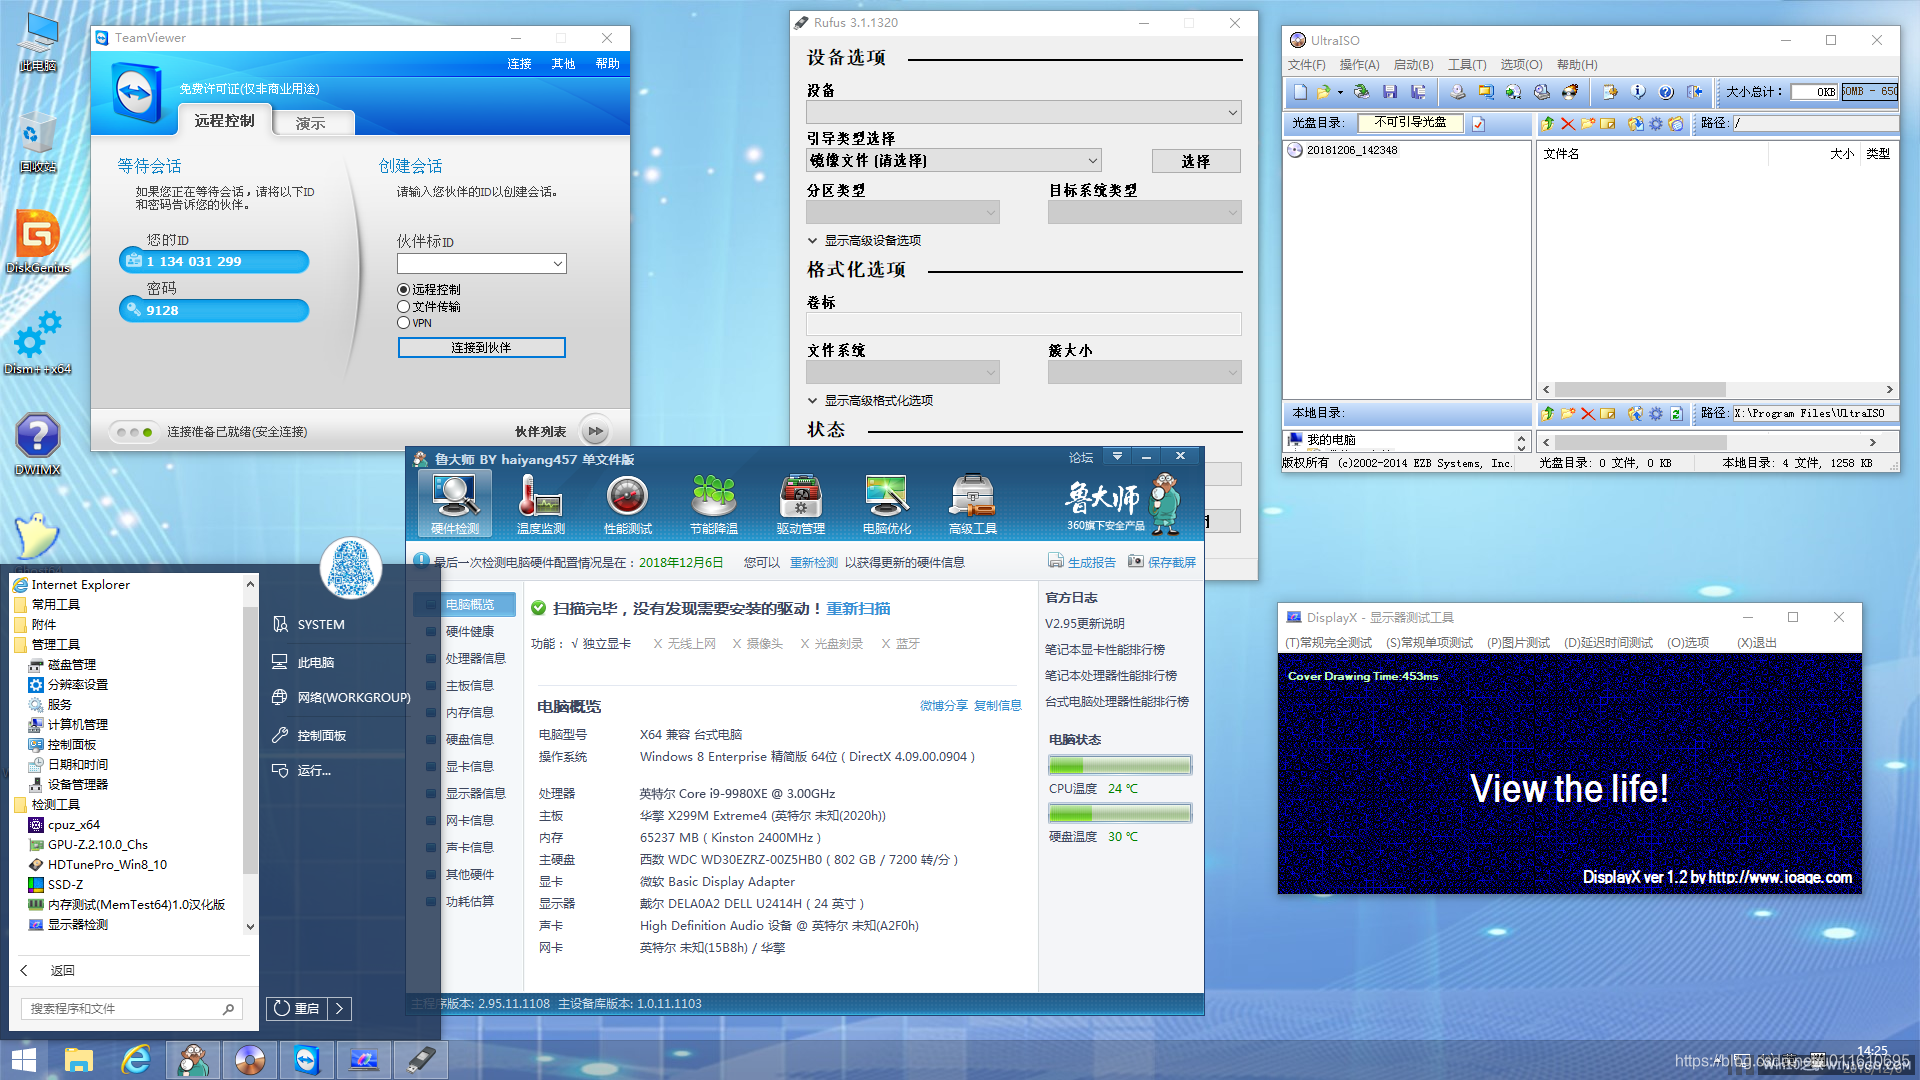Screen dimensions: 1920x1080
Task: Click the UltraISO burn CD image icon
Action: 1570,92
